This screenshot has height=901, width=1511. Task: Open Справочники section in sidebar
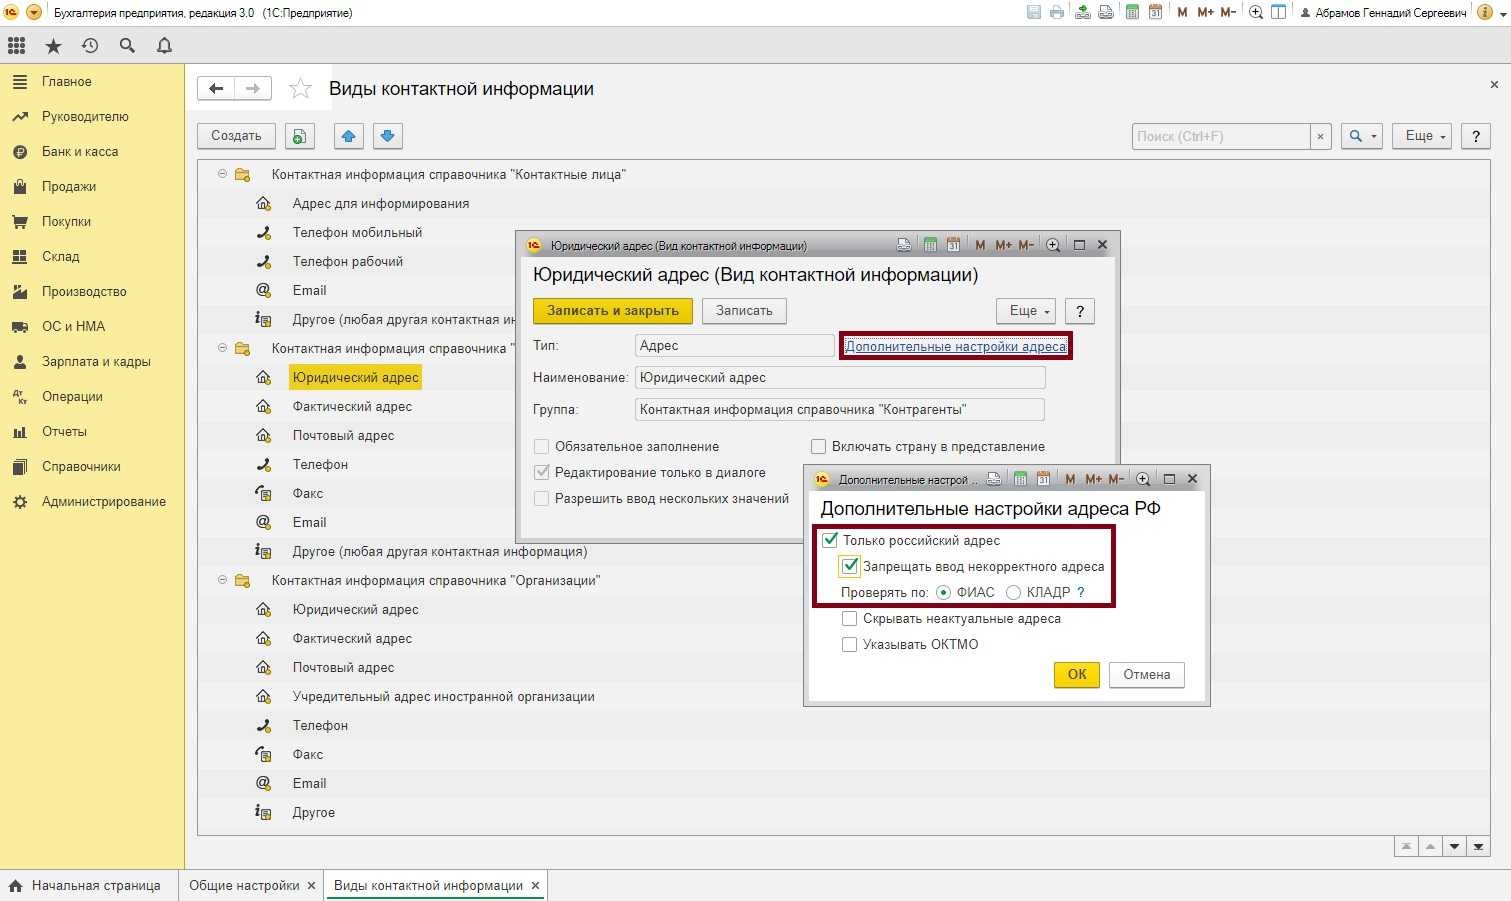point(81,466)
